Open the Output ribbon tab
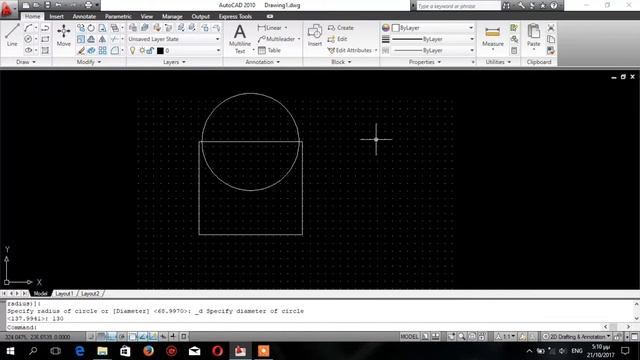The width and height of the screenshot is (640, 360). (200, 16)
